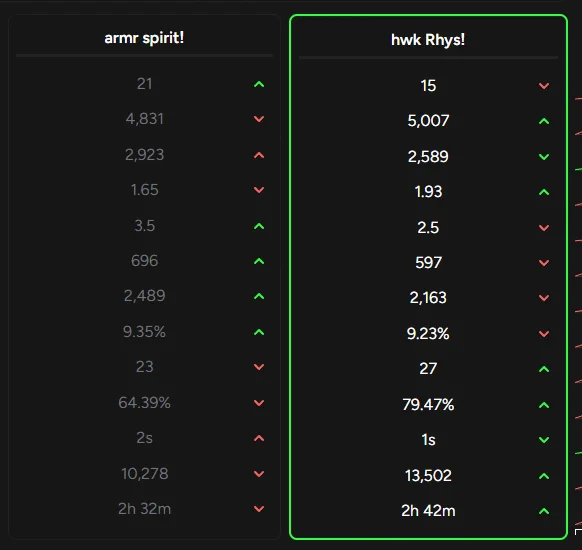Select the value 2.5
This screenshot has height=550, width=582.
pos(428,227)
